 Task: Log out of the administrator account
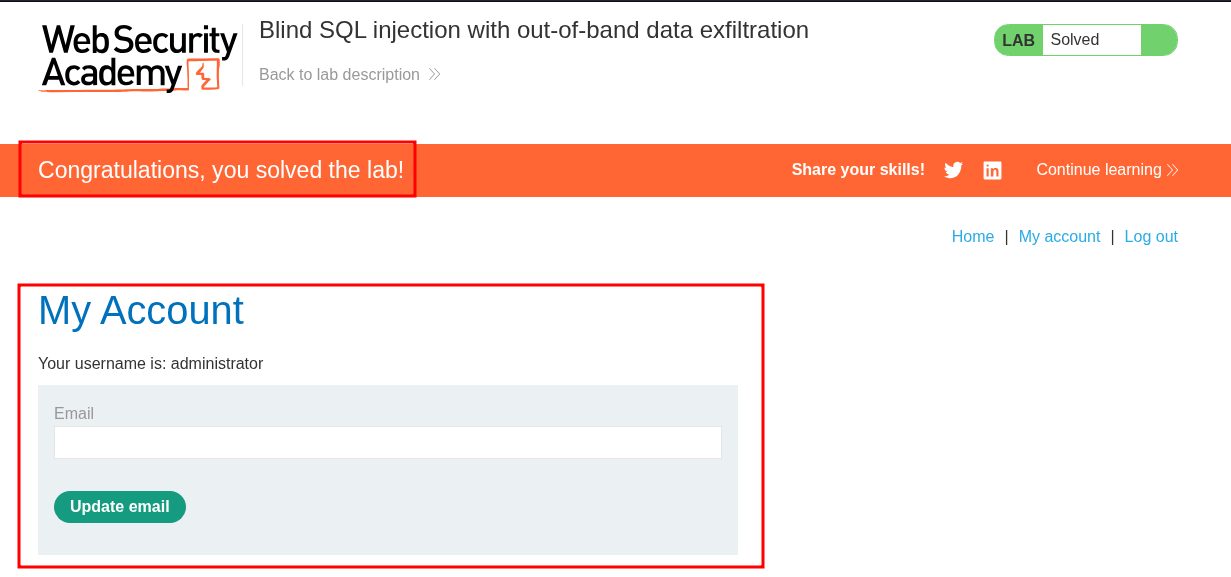1151,237
